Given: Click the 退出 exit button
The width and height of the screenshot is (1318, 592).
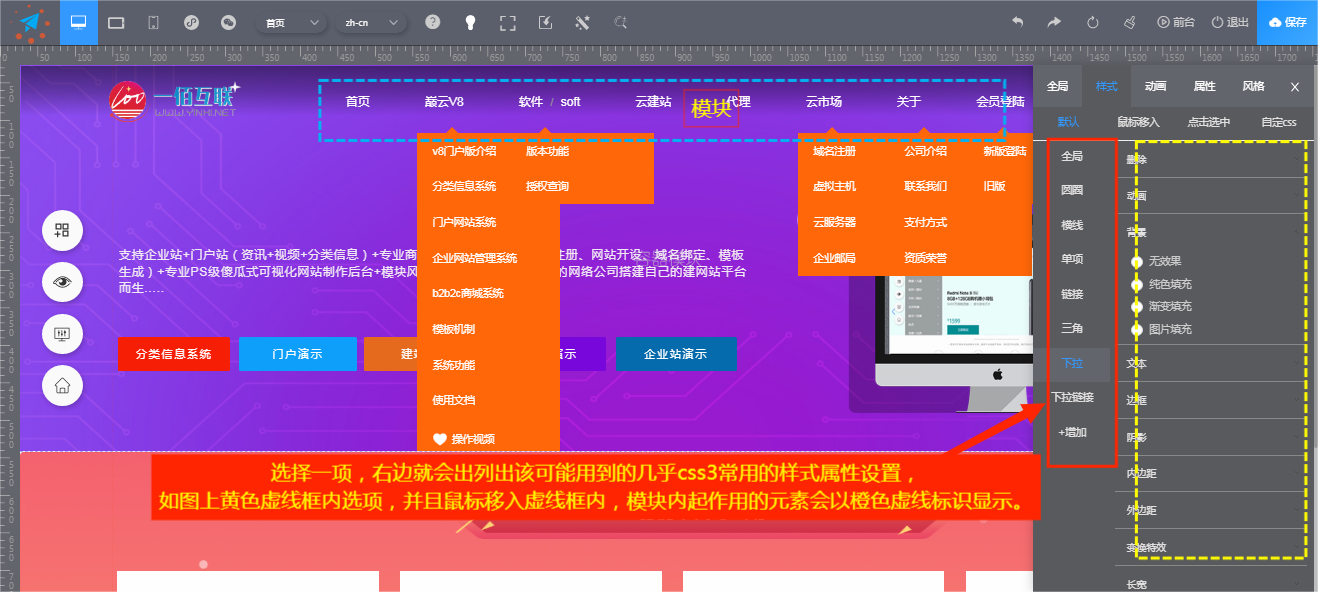Looking at the screenshot, I should point(1230,22).
